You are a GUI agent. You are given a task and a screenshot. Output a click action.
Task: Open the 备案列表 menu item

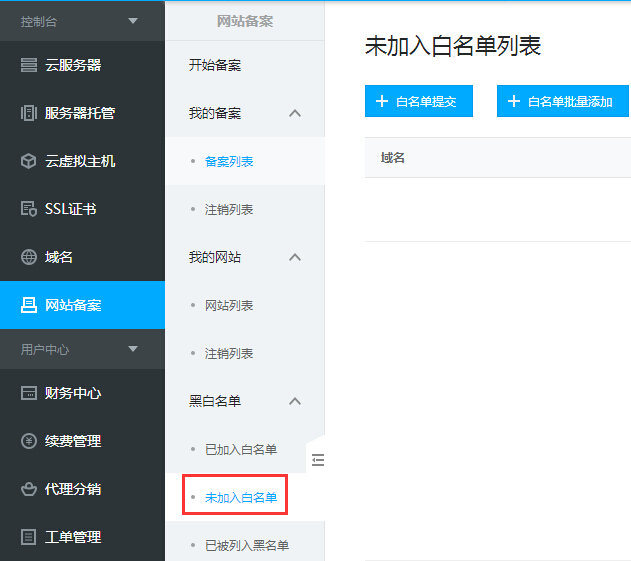229,161
